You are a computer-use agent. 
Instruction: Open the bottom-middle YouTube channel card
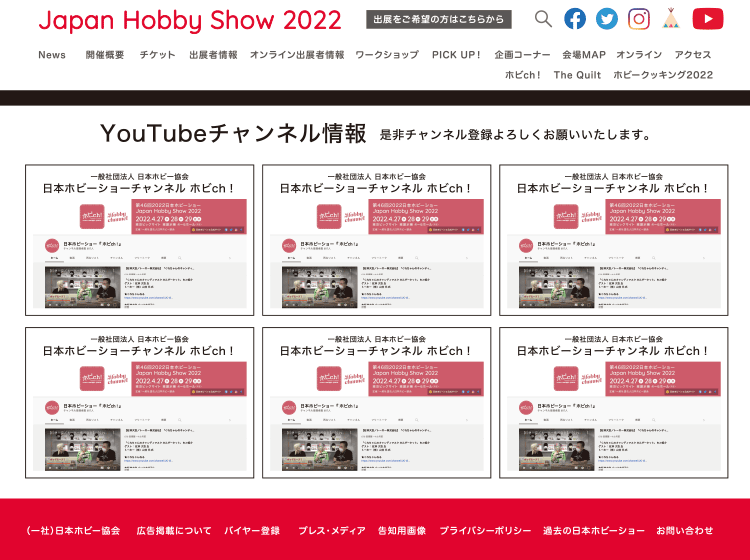point(376,403)
